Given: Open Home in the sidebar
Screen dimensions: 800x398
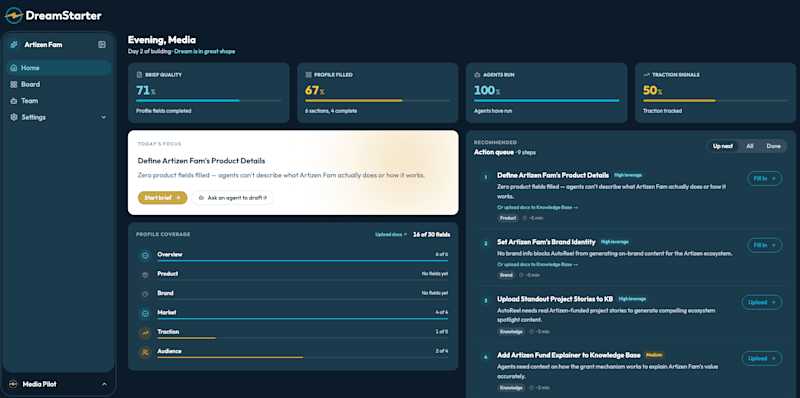Looking at the screenshot, I should coord(58,68).
